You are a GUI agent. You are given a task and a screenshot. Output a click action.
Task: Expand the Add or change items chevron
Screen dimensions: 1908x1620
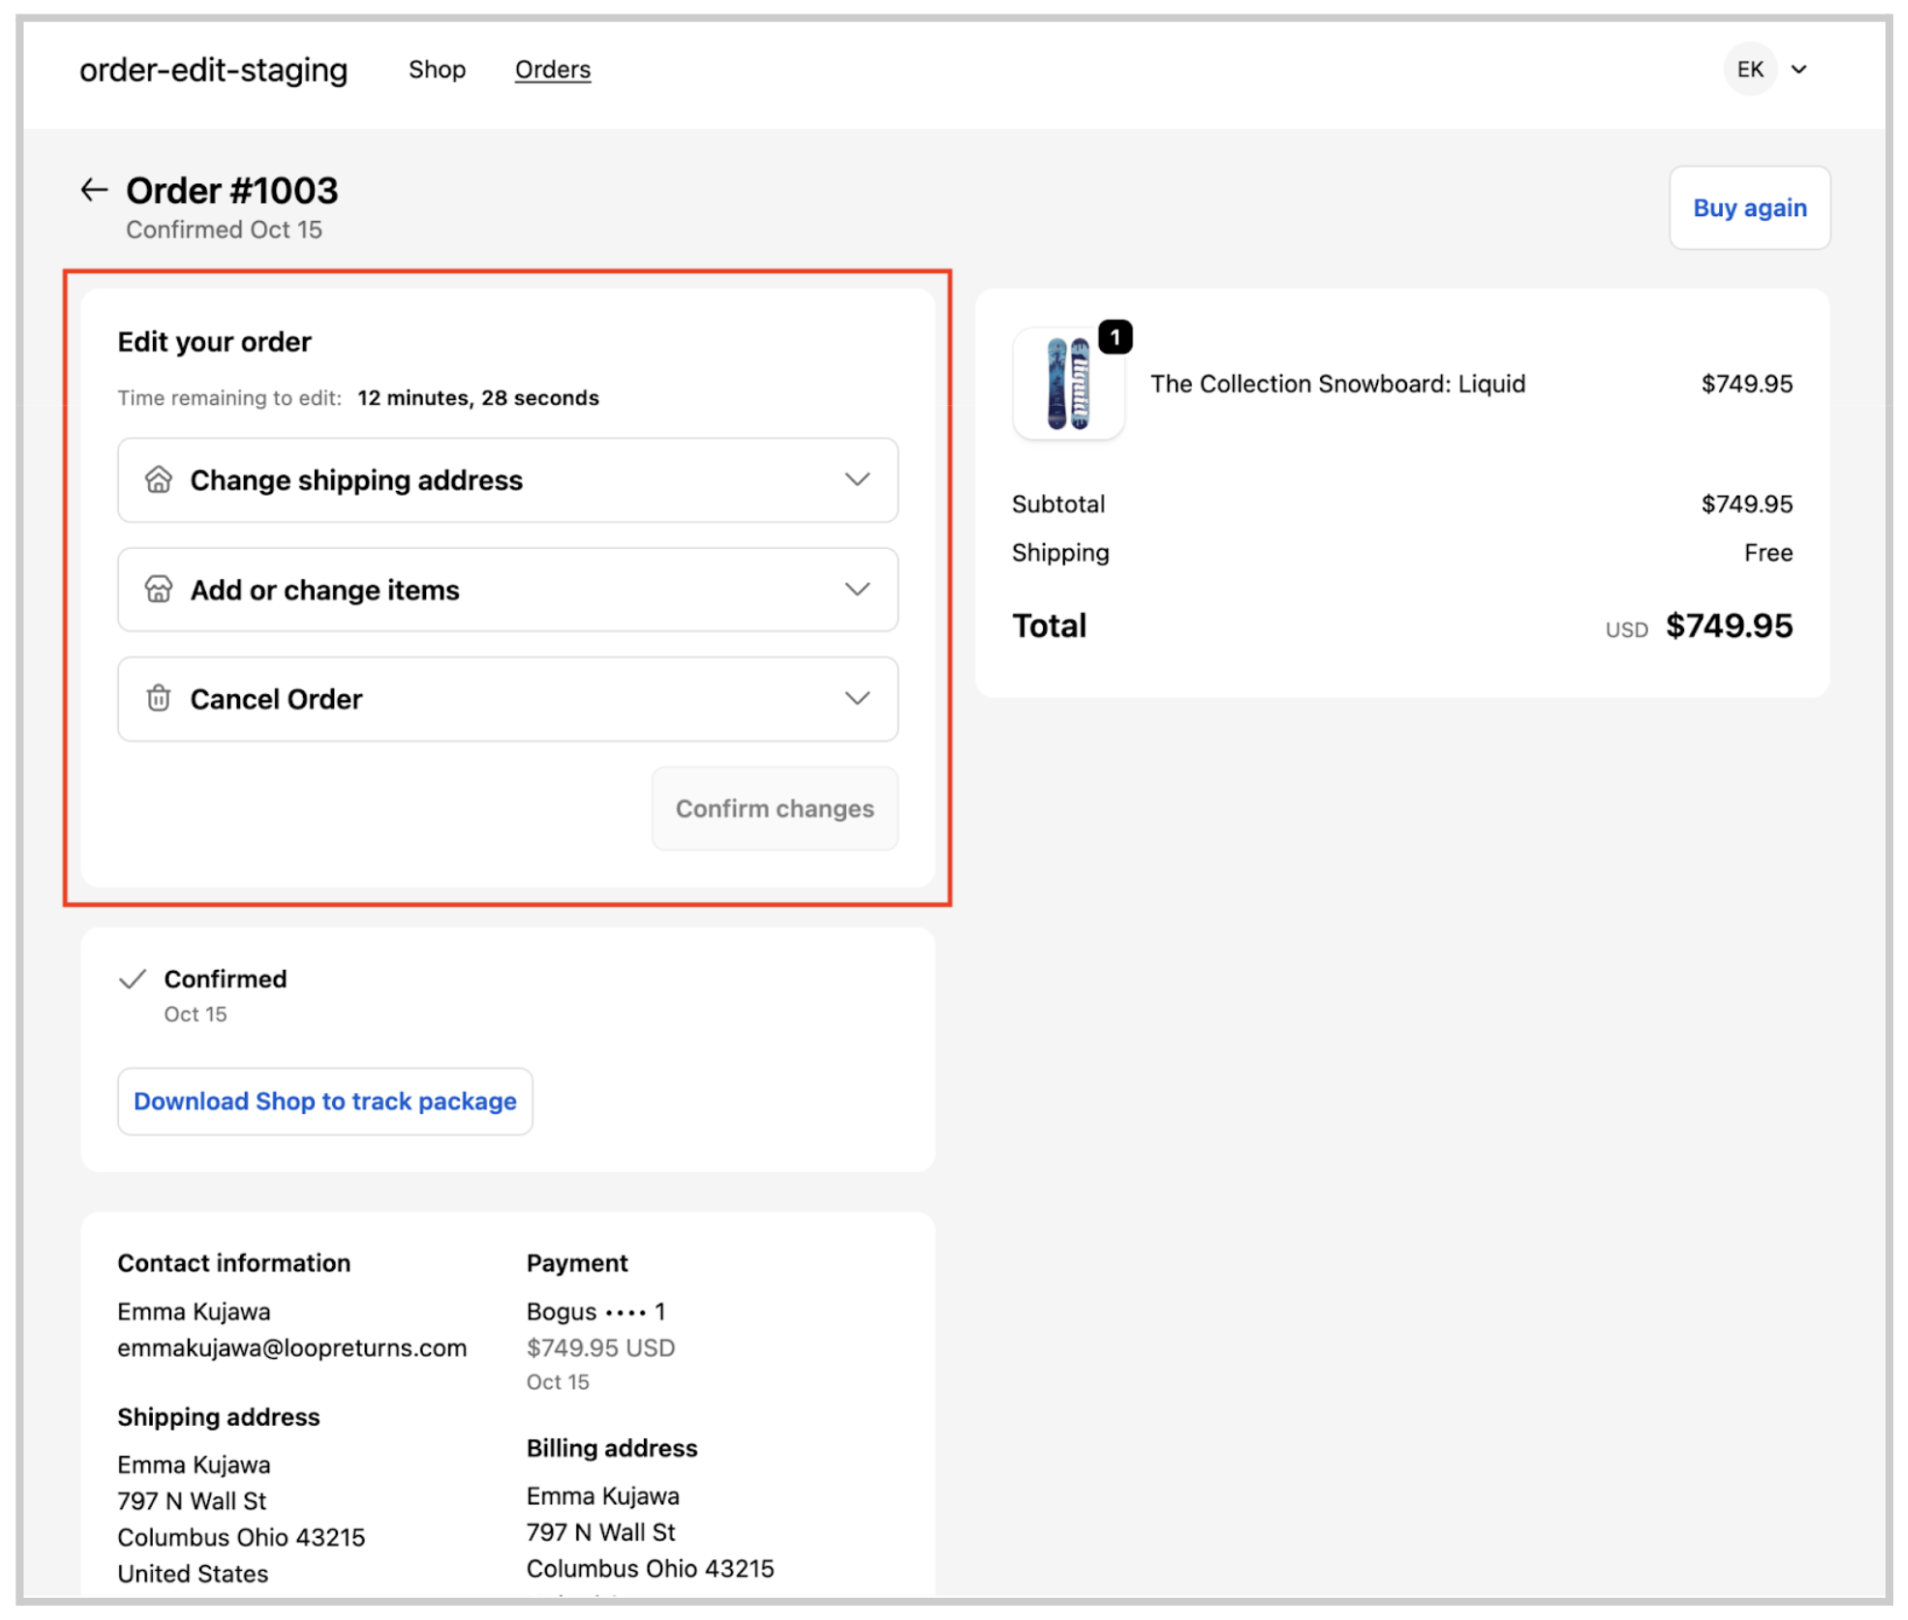(857, 589)
